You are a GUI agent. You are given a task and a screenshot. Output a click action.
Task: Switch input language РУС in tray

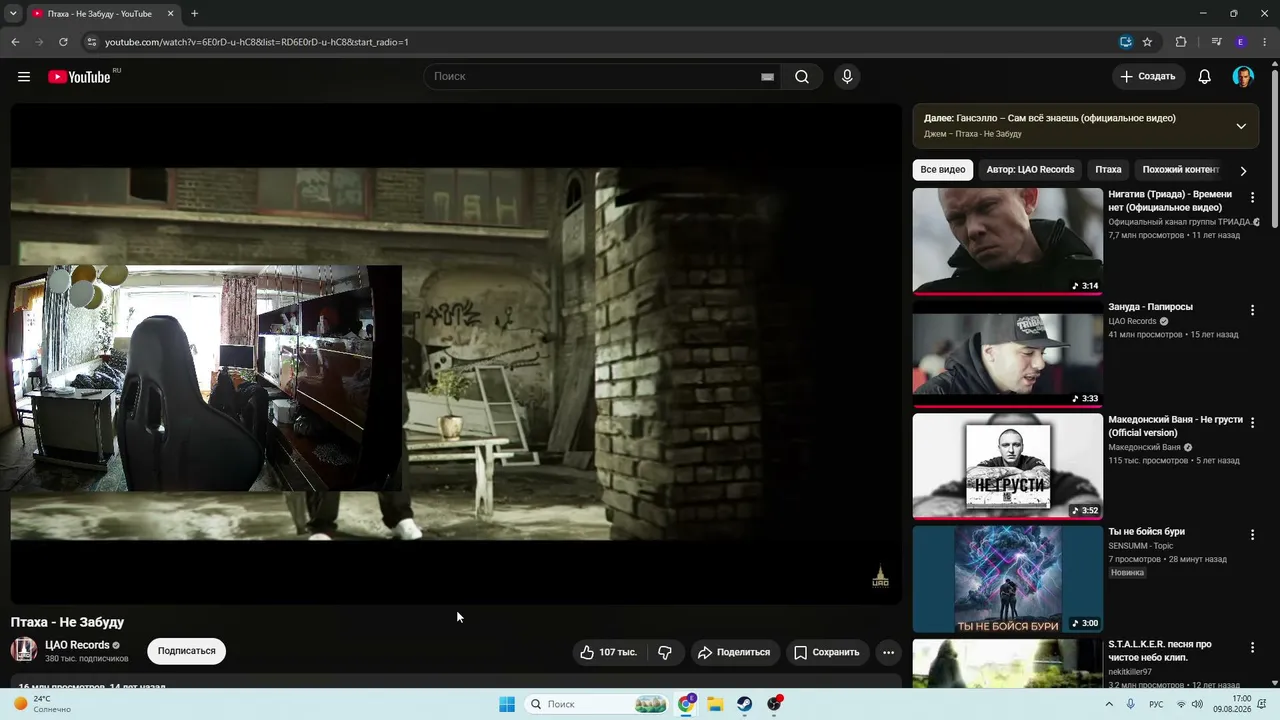coord(1156,704)
